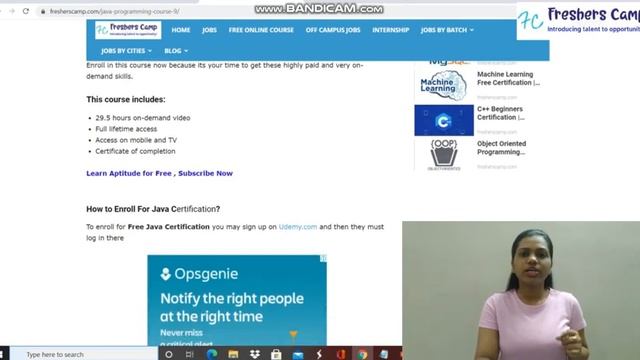Expand the JOBS BY BATCH dropdown

click(x=447, y=30)
